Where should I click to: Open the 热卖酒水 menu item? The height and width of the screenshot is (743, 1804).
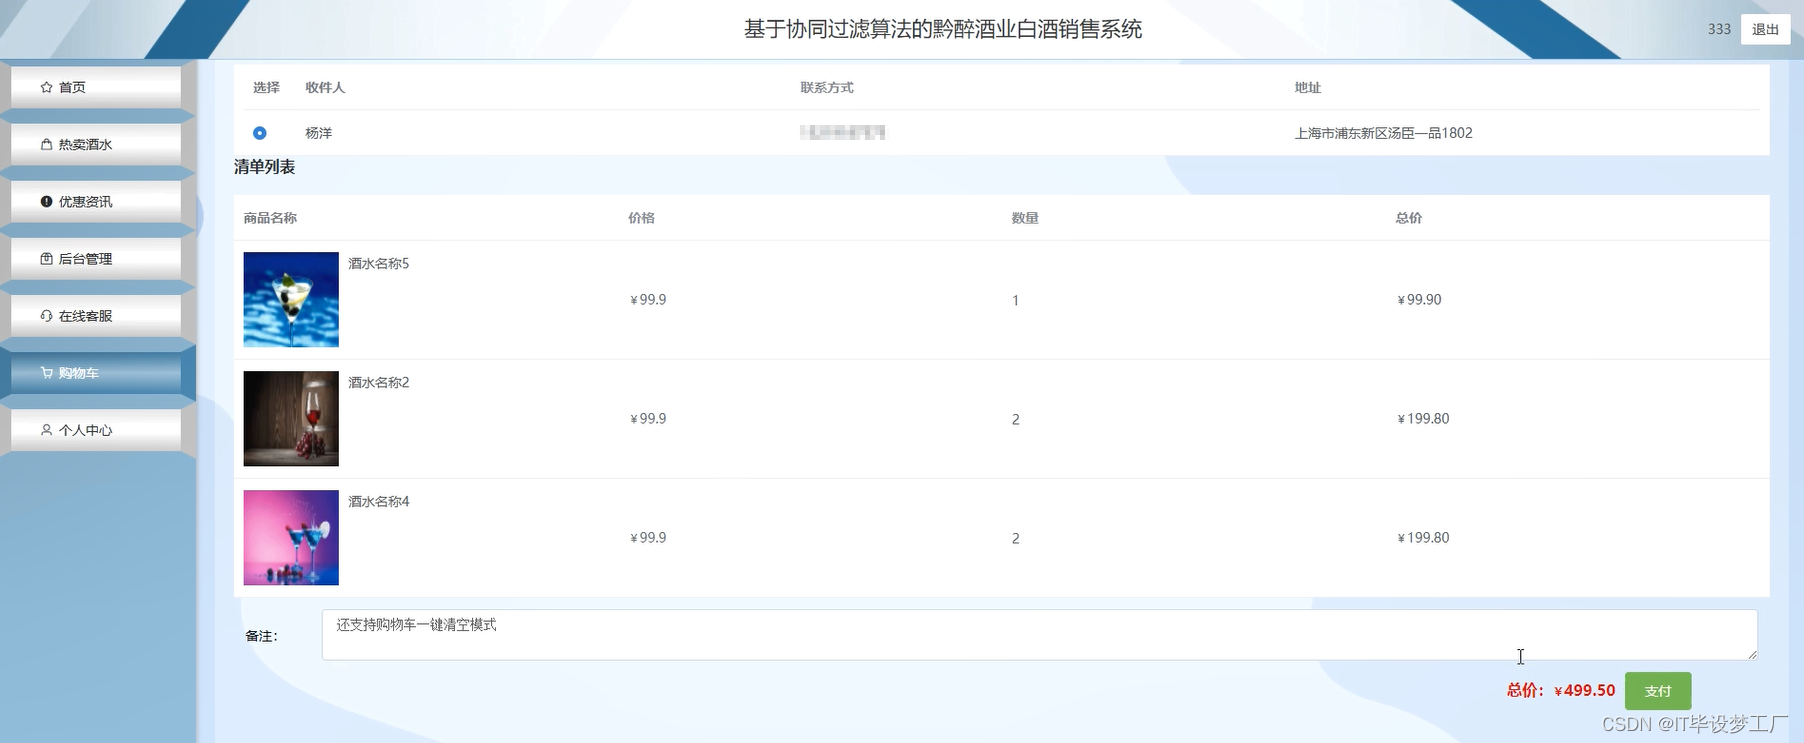(x=96, y=144)
